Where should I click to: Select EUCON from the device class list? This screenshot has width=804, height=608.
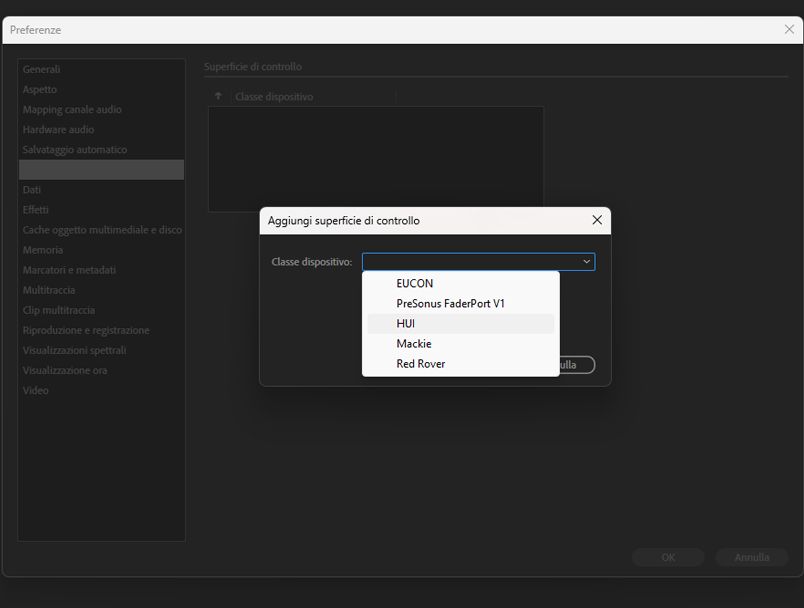[460, 283]
